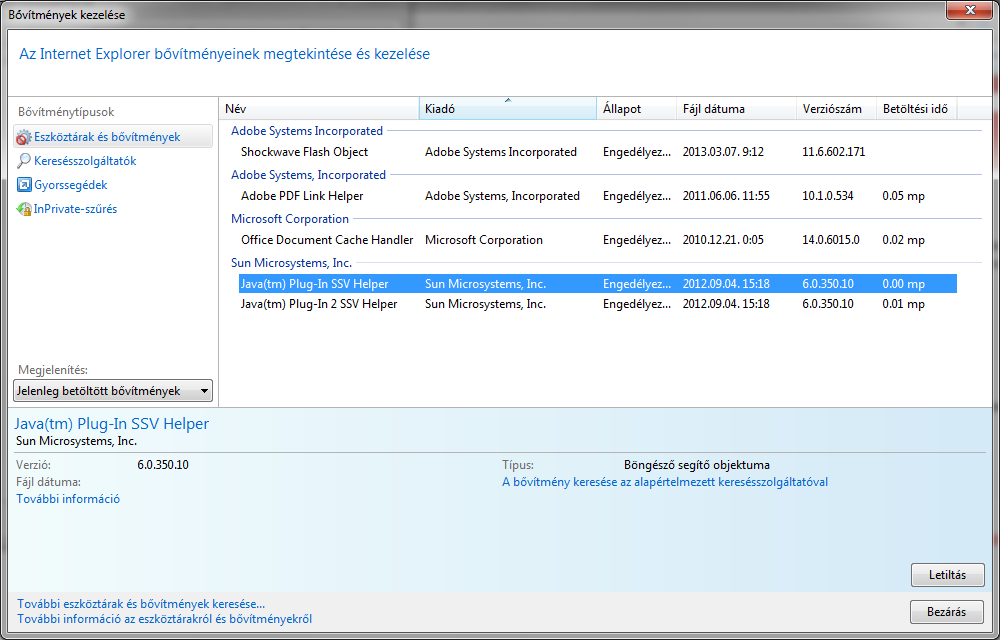The width and height of the screenshot is (1000, 640).
Task: Select Keresésszolgáltatók add-on type
Action: coord(85,161)
